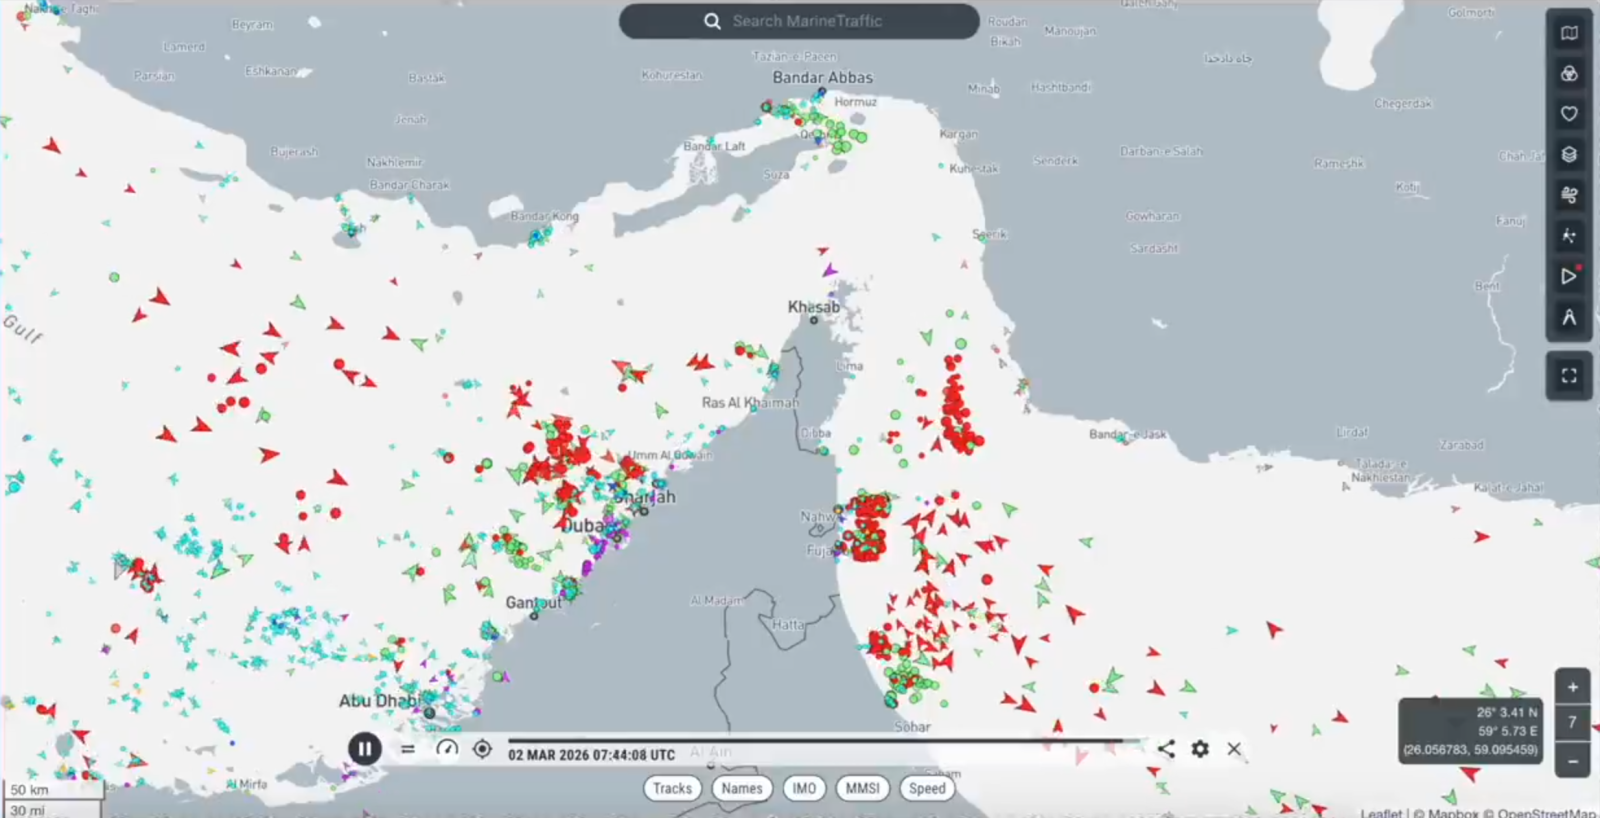Click the Hatta map label
The image size is (1600, 818).
click(x=788, y=625)
